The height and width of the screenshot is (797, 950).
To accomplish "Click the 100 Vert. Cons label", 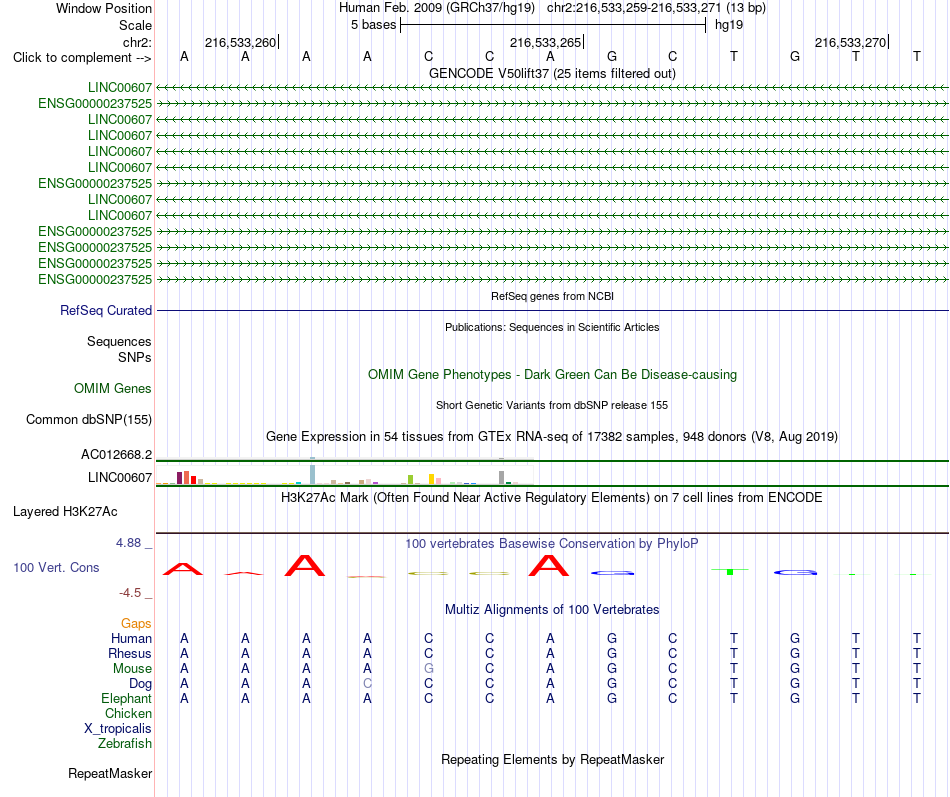I will [x=56, y=567].
